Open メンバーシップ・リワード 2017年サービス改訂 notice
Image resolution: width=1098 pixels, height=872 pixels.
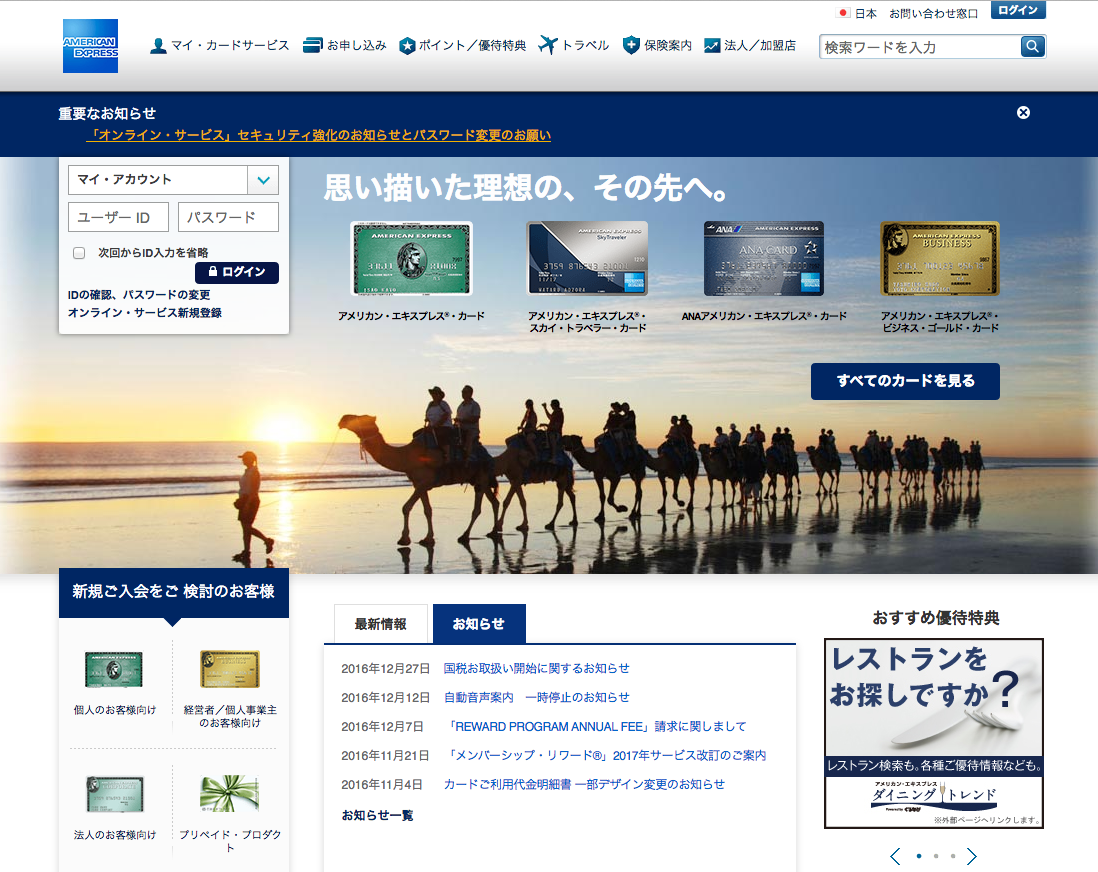[605, 756]
